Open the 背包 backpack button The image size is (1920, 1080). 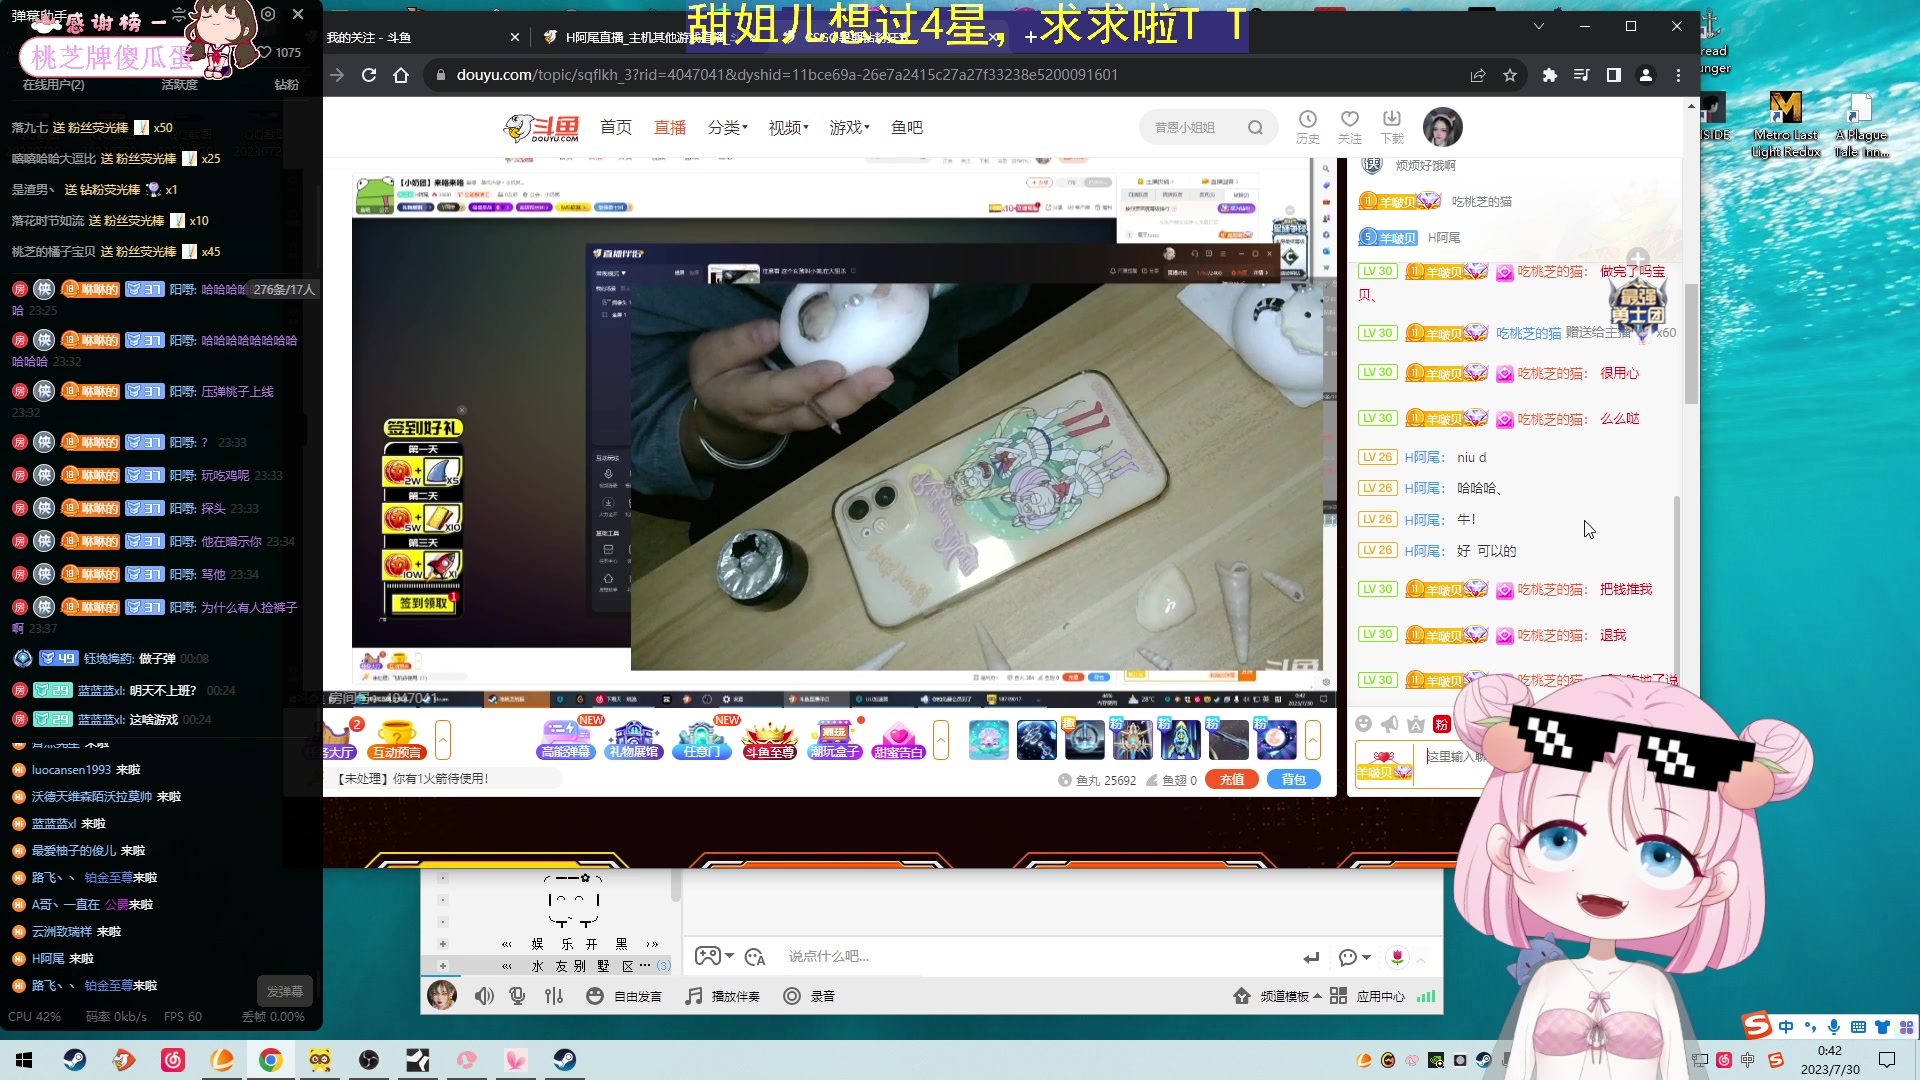1293,780
